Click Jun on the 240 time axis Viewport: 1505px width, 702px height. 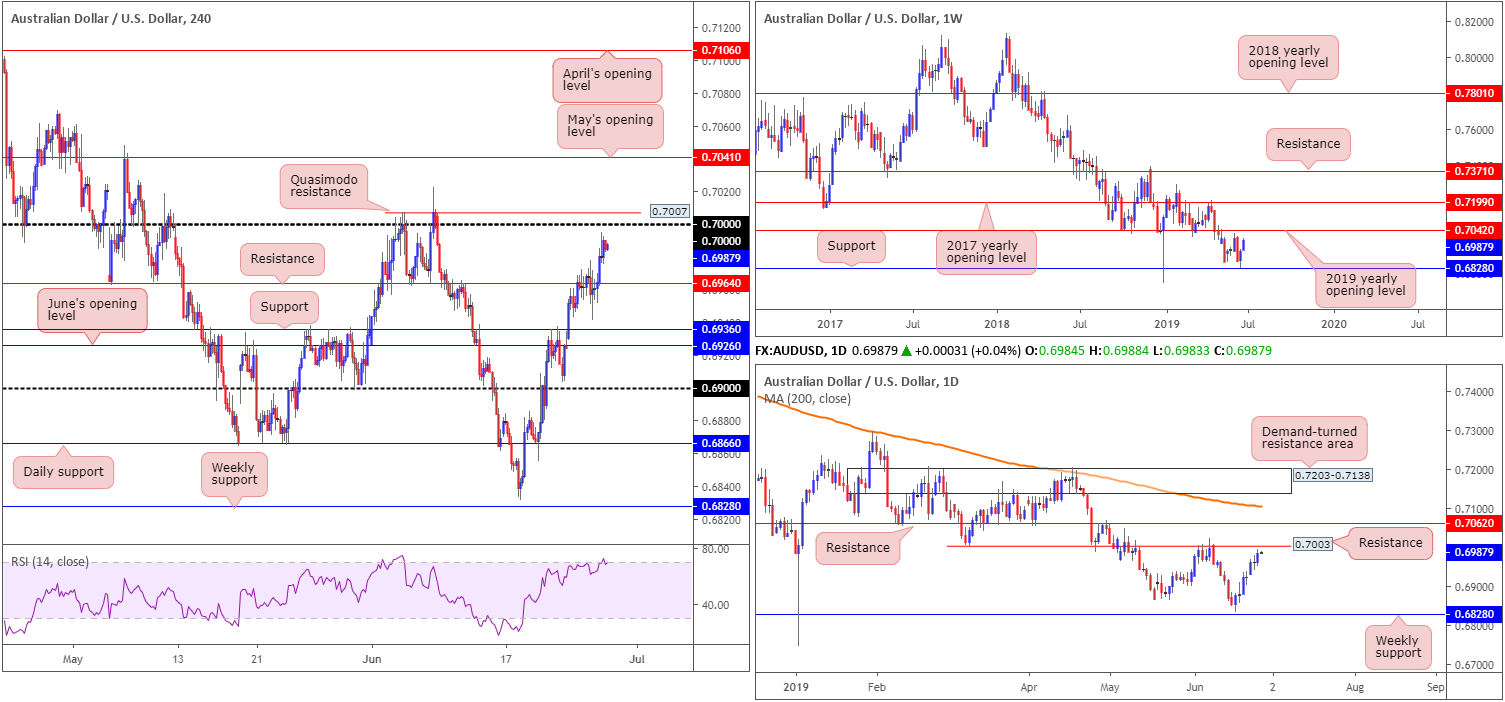tap(372, 660)
